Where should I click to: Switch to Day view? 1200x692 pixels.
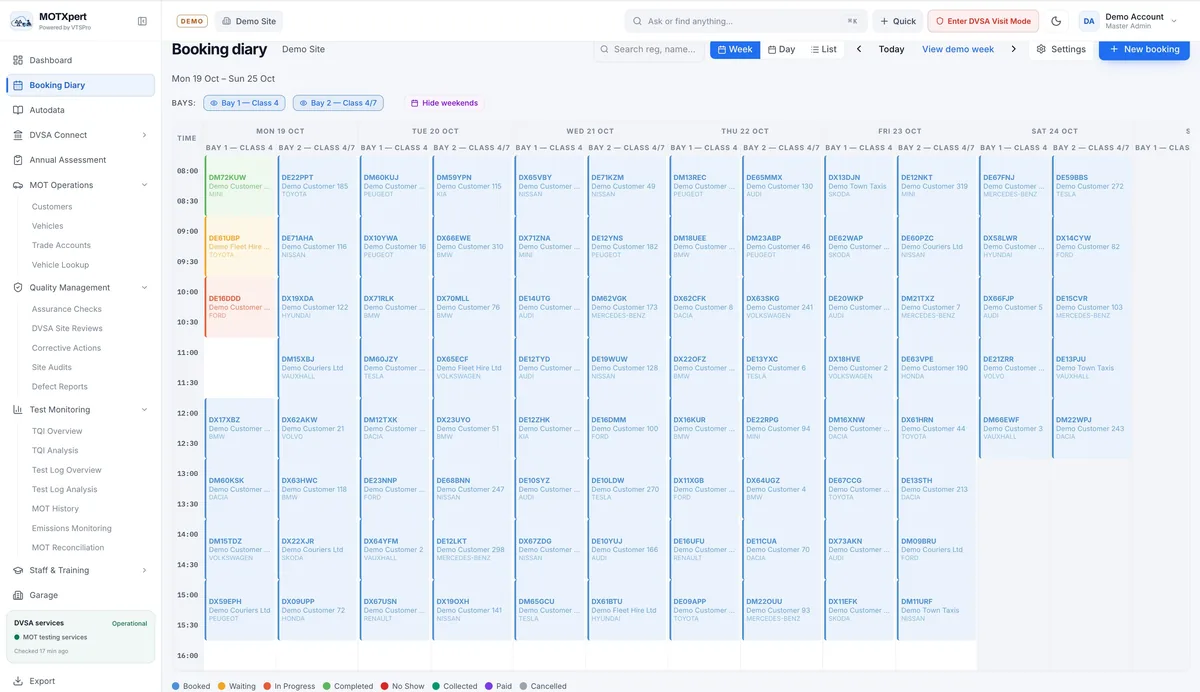point(781,49)
